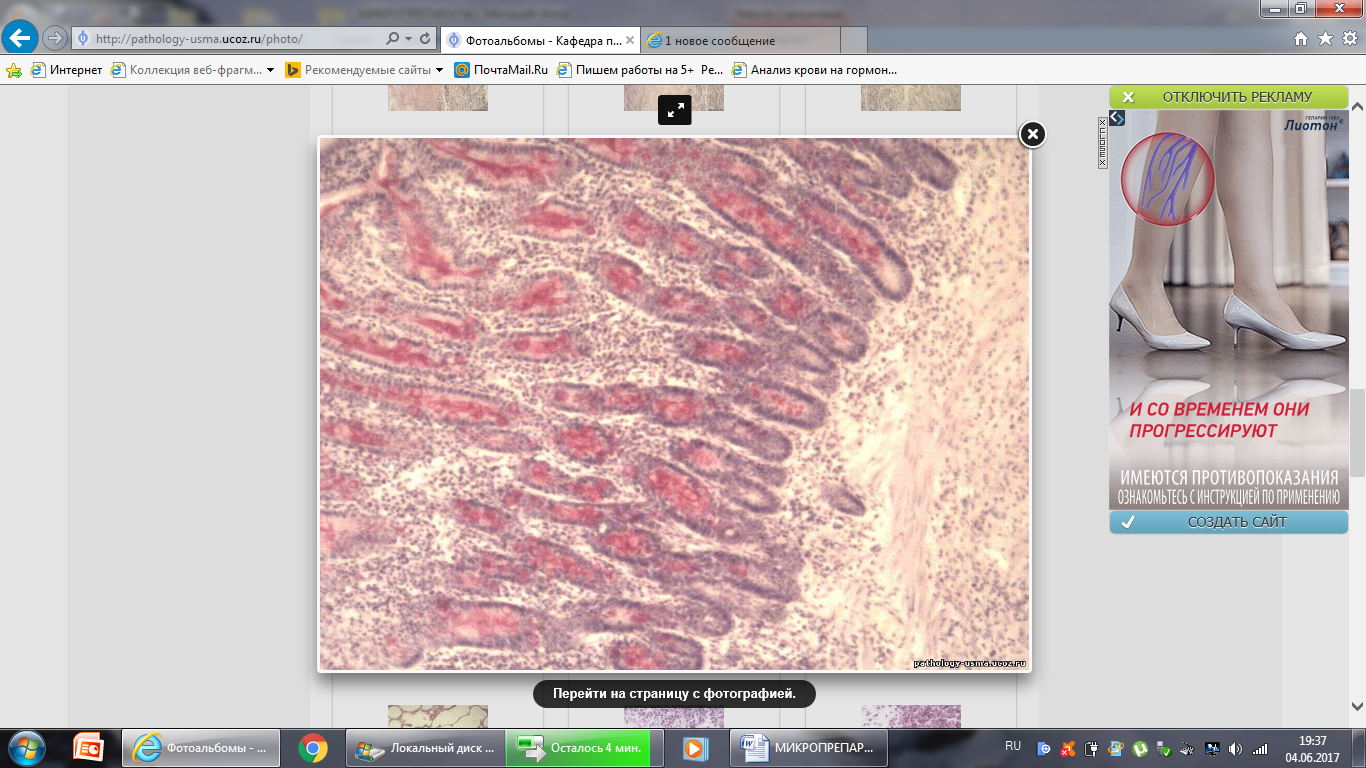This screenshot has height=768, width=1366.
Task: Open the Windows Start button
Action: 25,748
